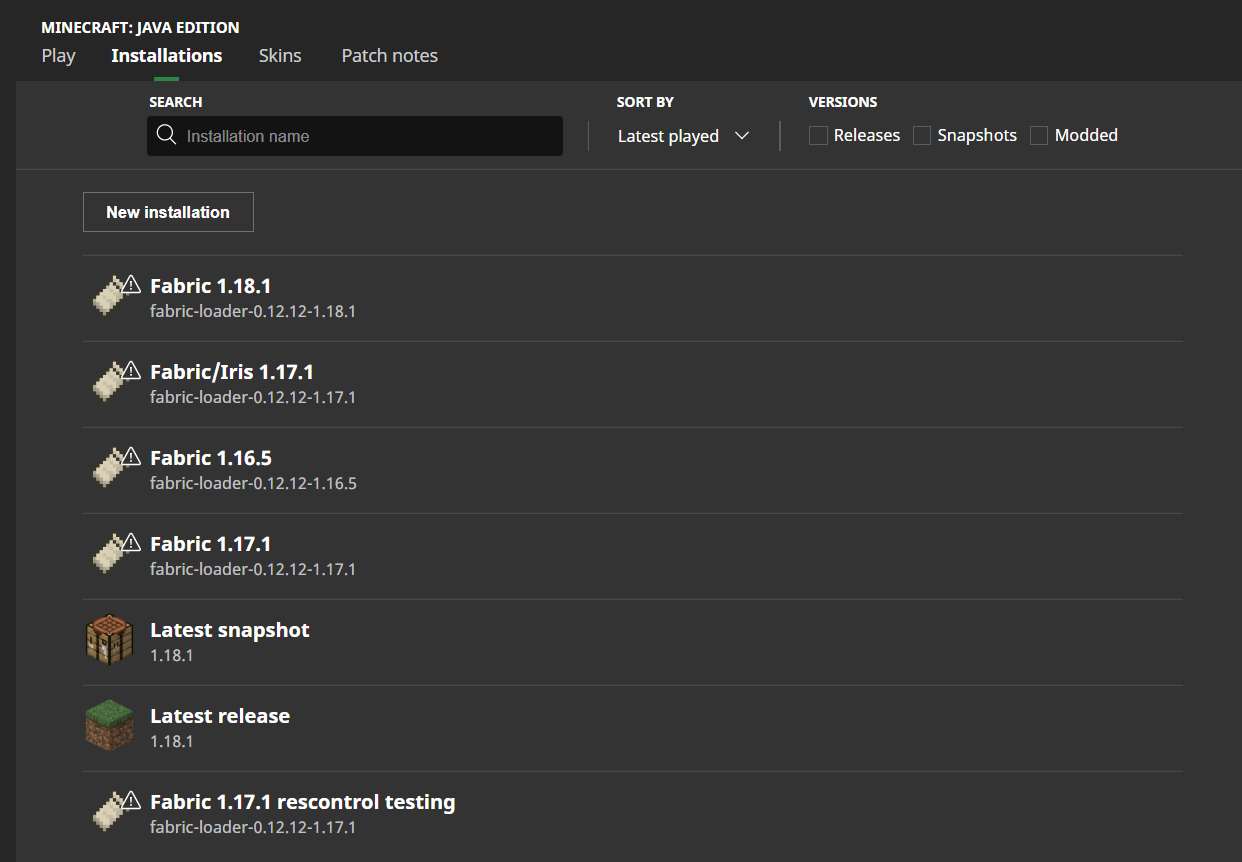Screen dimensions: 1242x862
Task: Expand sort options using the chevron arrow
Action: point(742,136)
